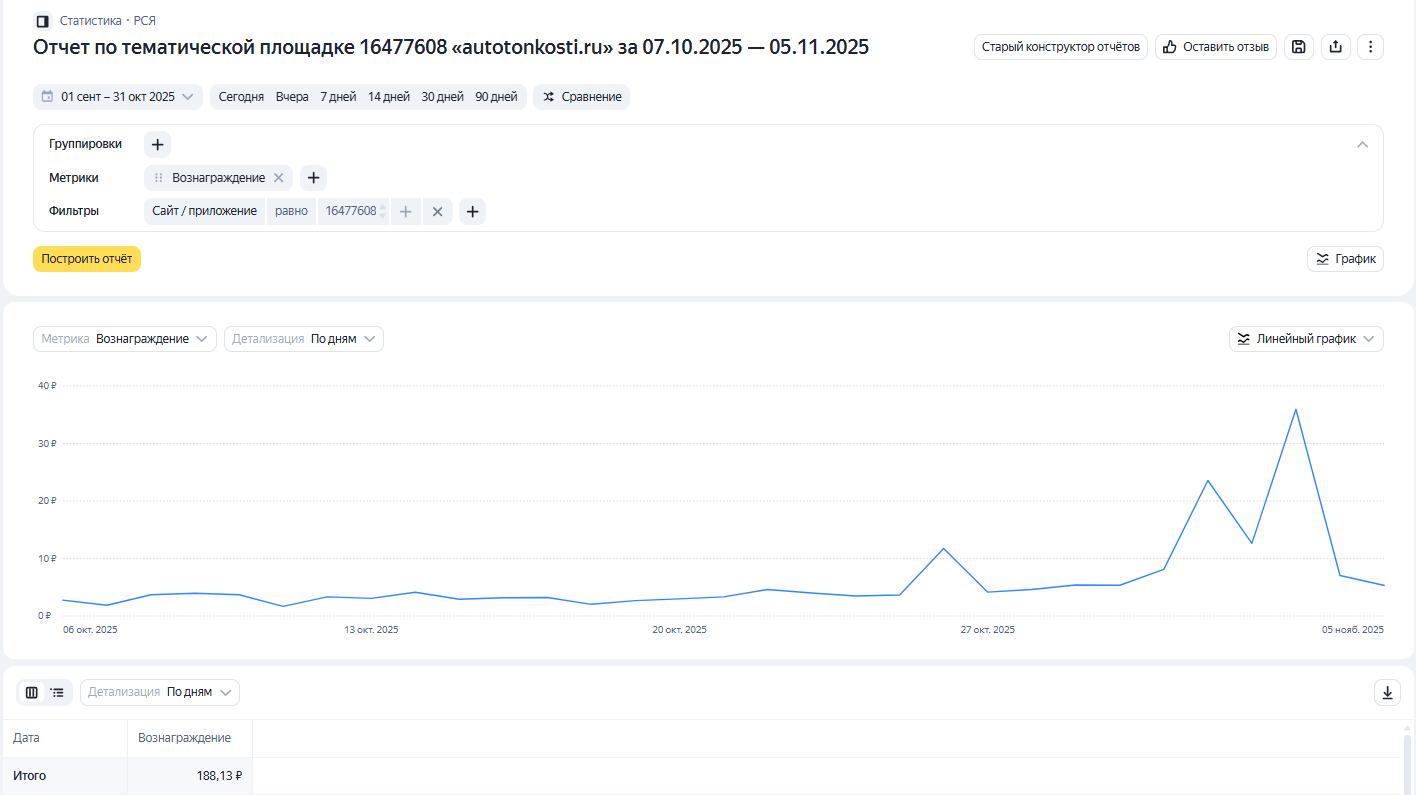The image size is (1416, 795).
Task: Click the save report floppy-disk icon
Action: (1298, 47)
